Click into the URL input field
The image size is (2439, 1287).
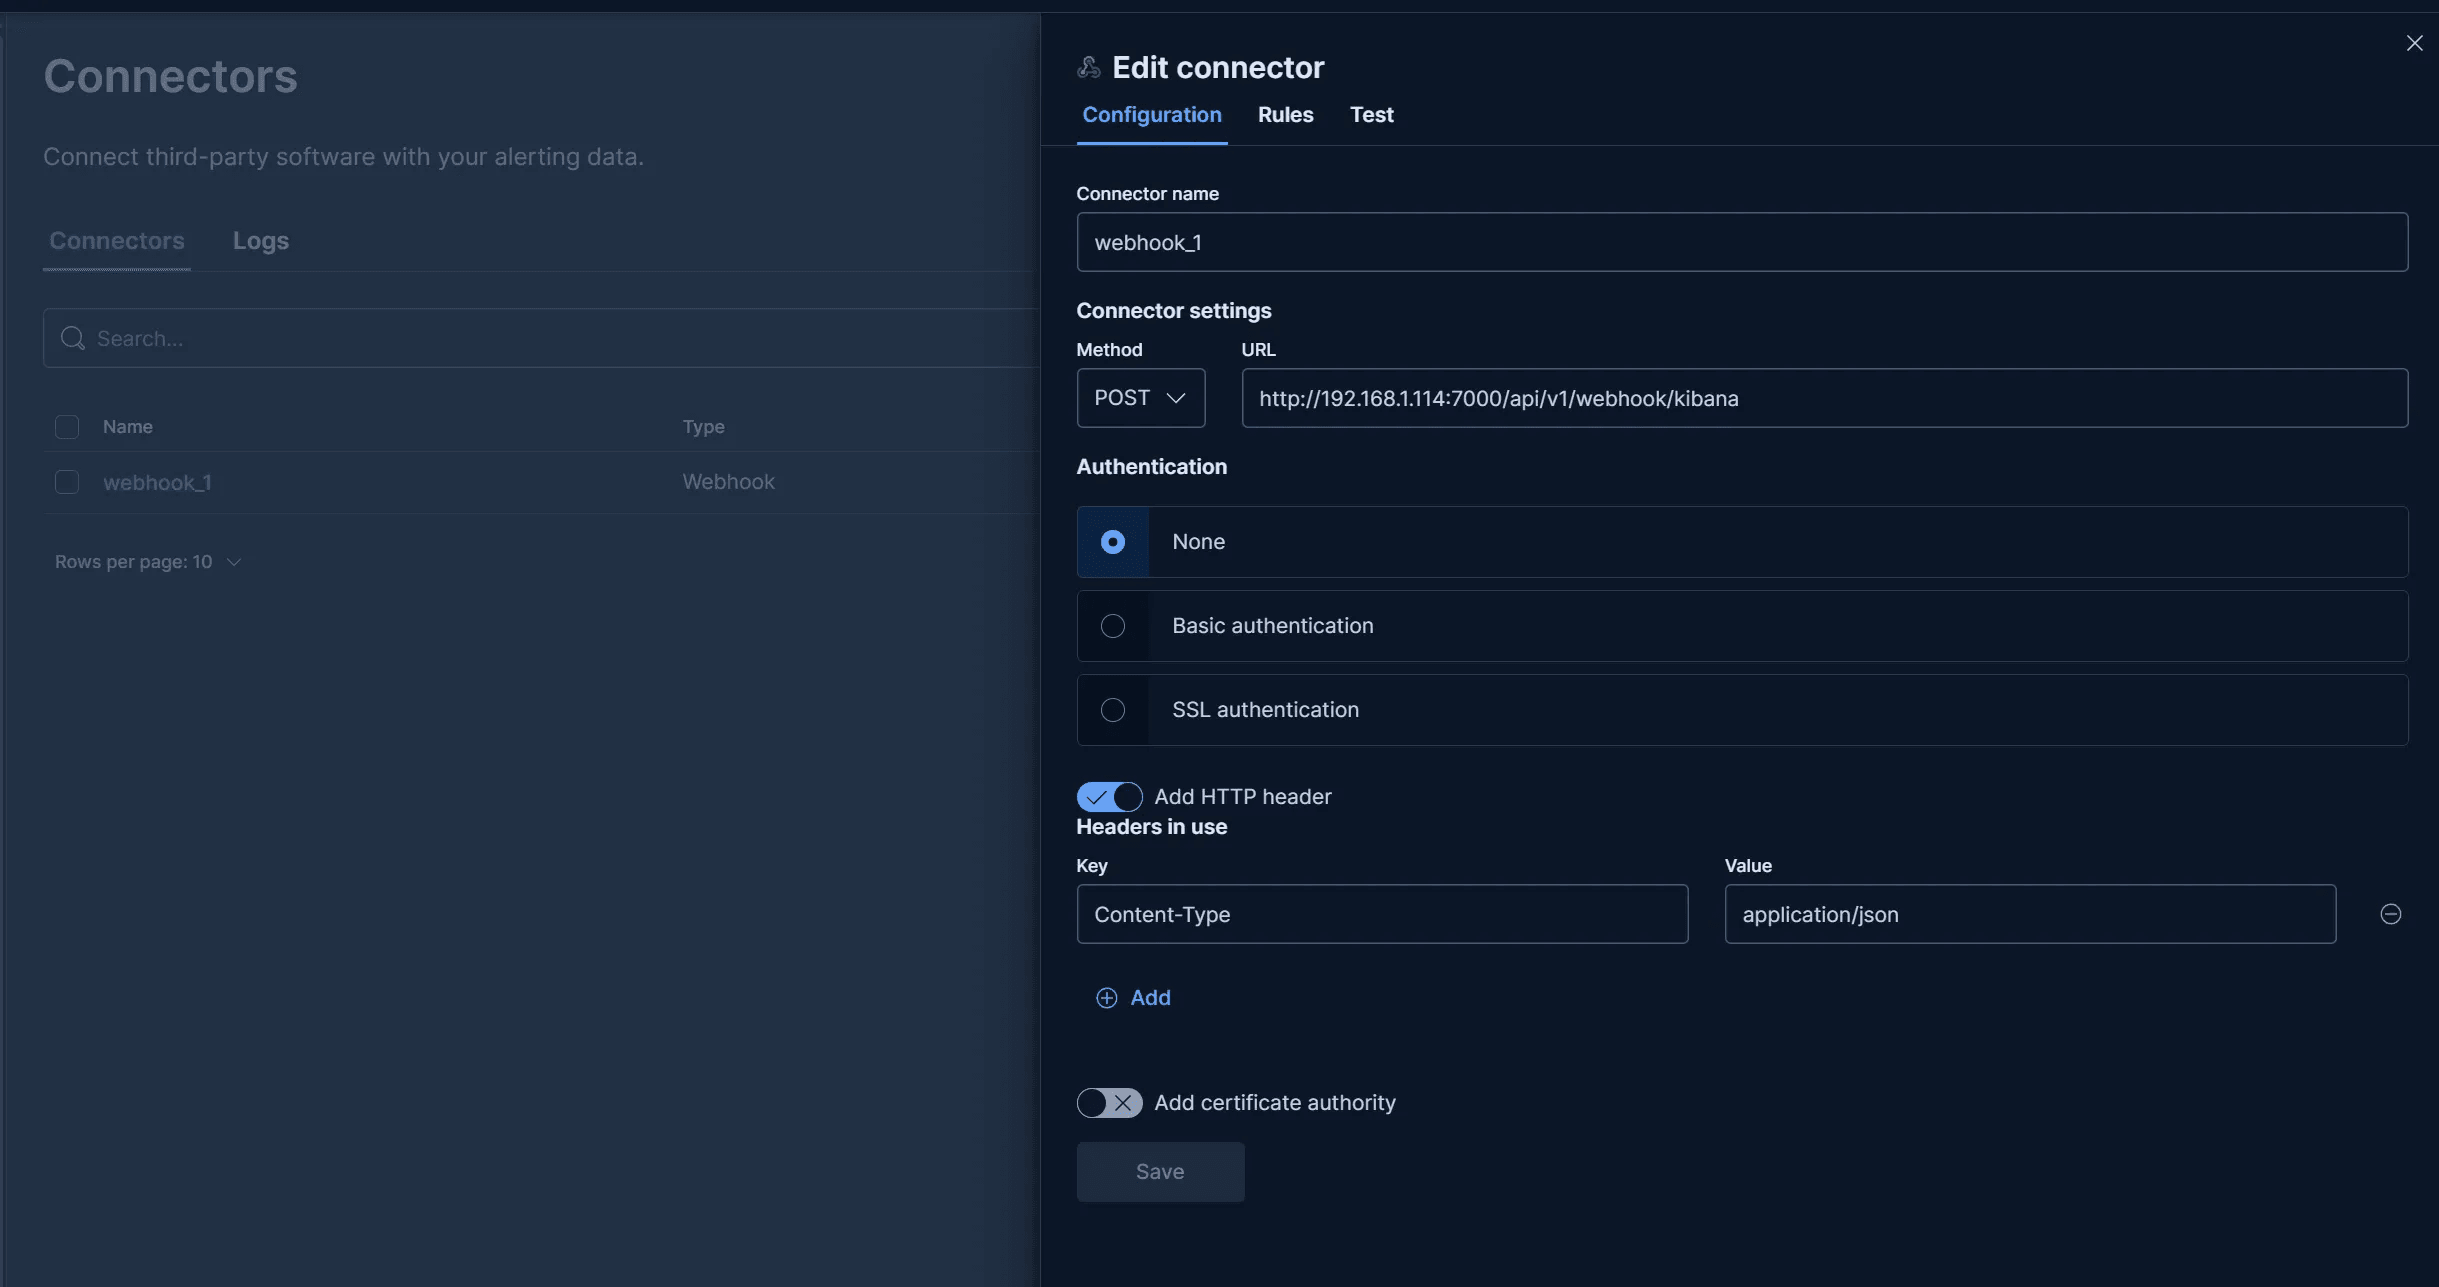coord(1824,398)
